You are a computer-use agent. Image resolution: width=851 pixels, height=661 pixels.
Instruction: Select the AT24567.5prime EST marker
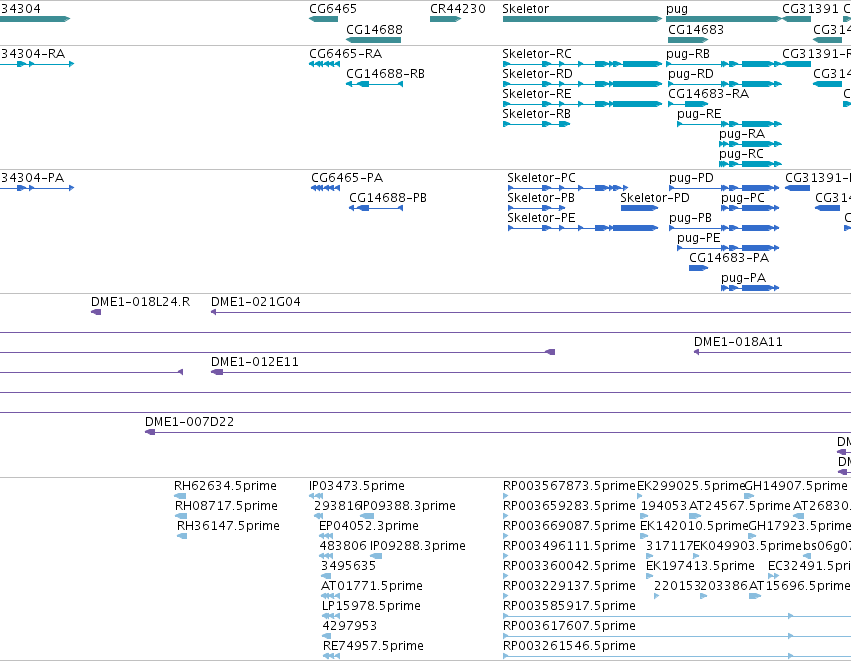[695, 516]
